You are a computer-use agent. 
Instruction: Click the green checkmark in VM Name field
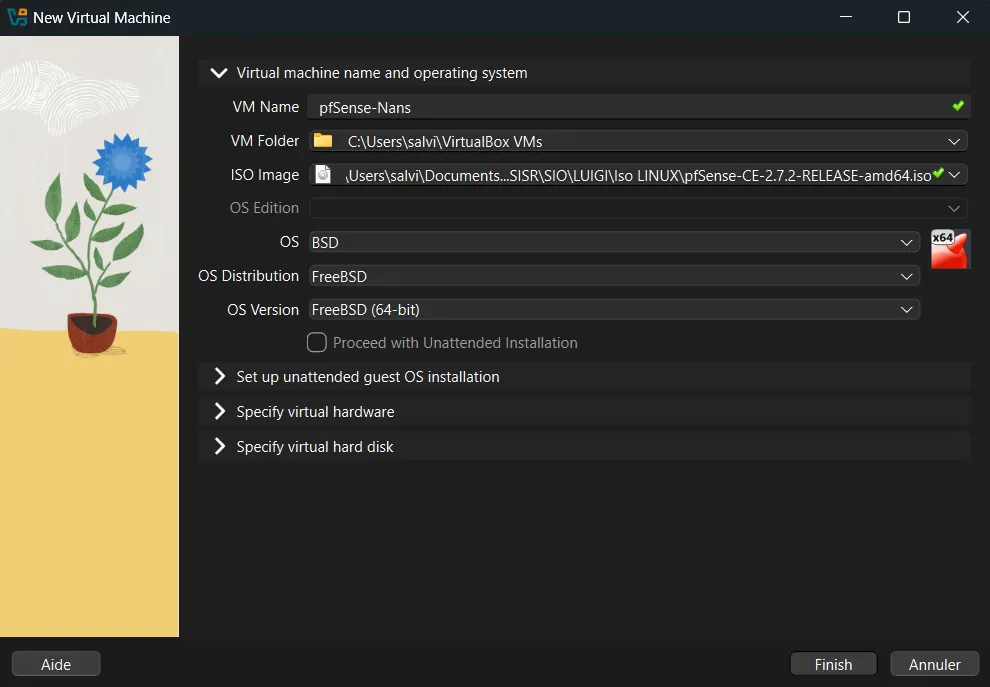(x=958, y=106)
